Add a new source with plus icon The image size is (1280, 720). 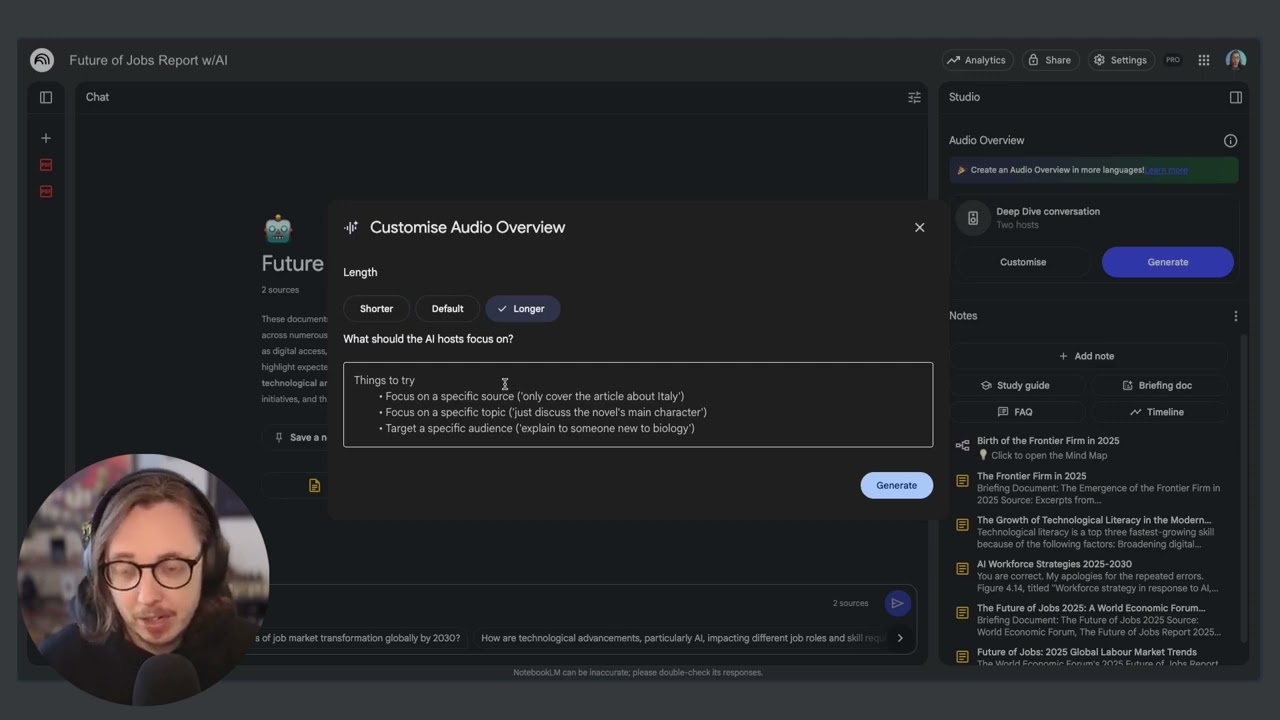point(45,138)
